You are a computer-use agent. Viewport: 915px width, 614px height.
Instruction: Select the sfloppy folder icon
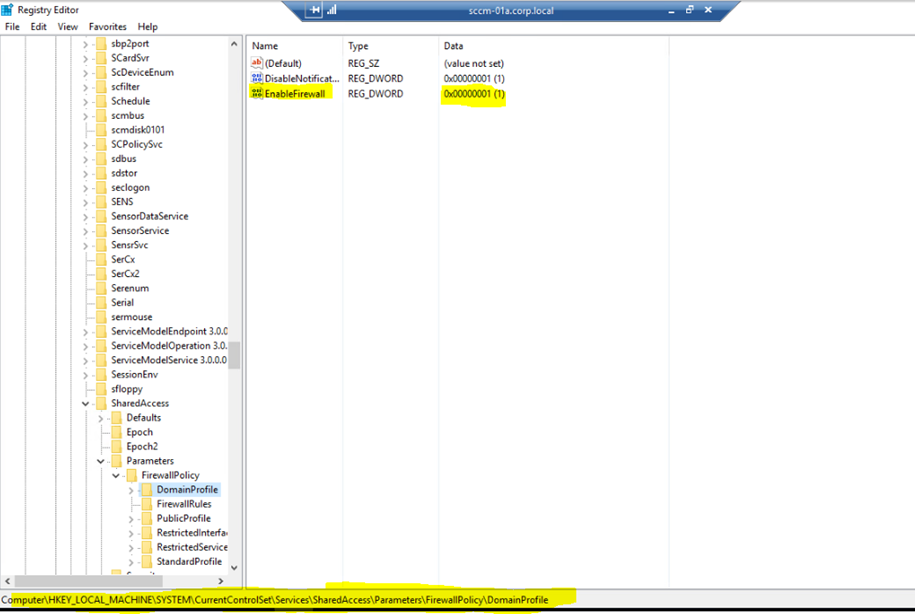pyautogui.click(x=102, y=389)
